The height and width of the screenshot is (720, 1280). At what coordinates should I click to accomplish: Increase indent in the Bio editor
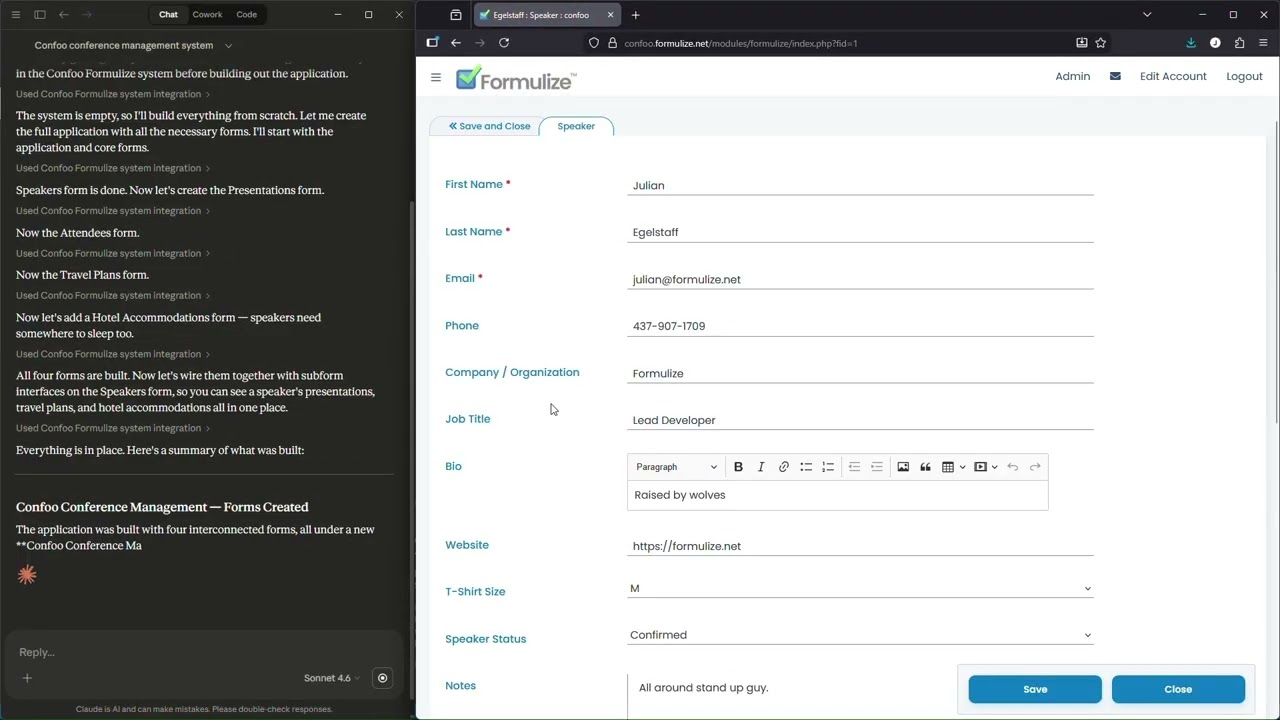877,467
